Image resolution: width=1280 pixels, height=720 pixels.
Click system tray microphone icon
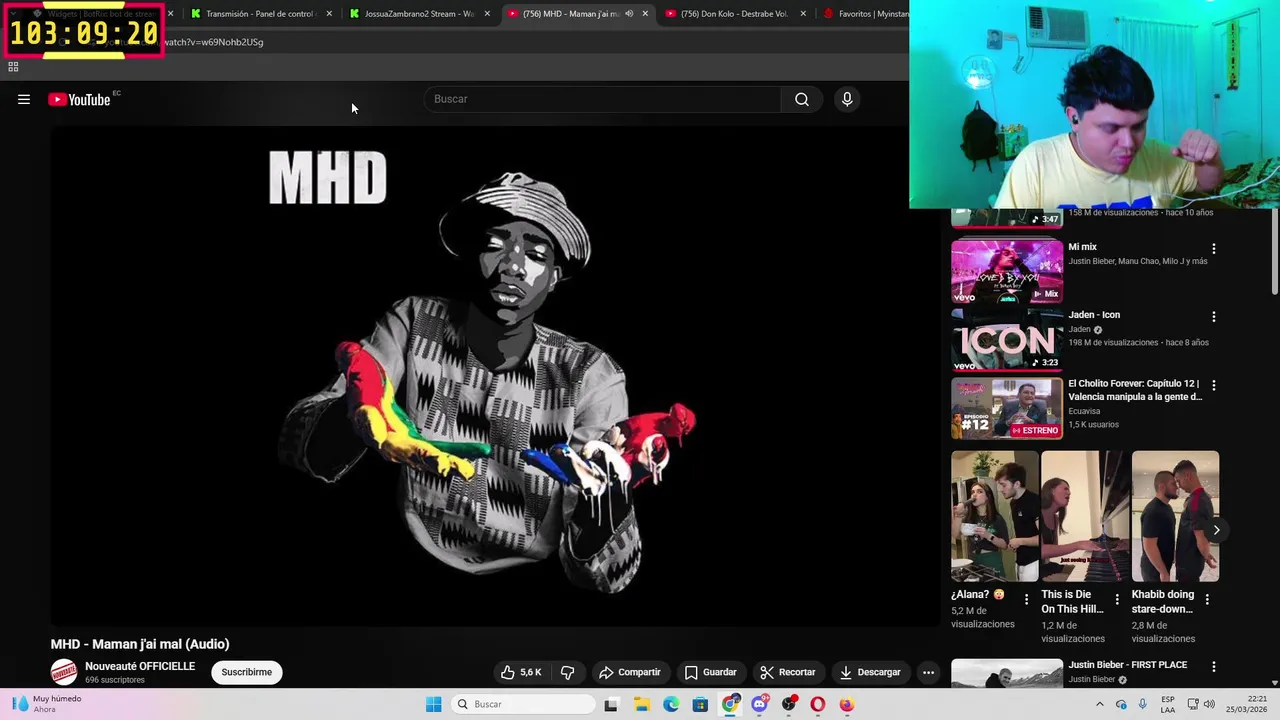click(1142, 704)
